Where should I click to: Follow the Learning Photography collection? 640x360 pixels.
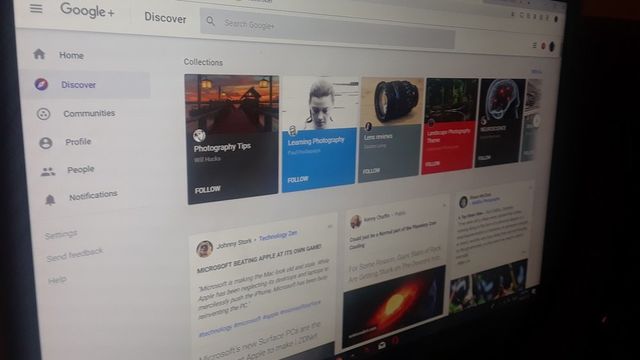point(298,180)
